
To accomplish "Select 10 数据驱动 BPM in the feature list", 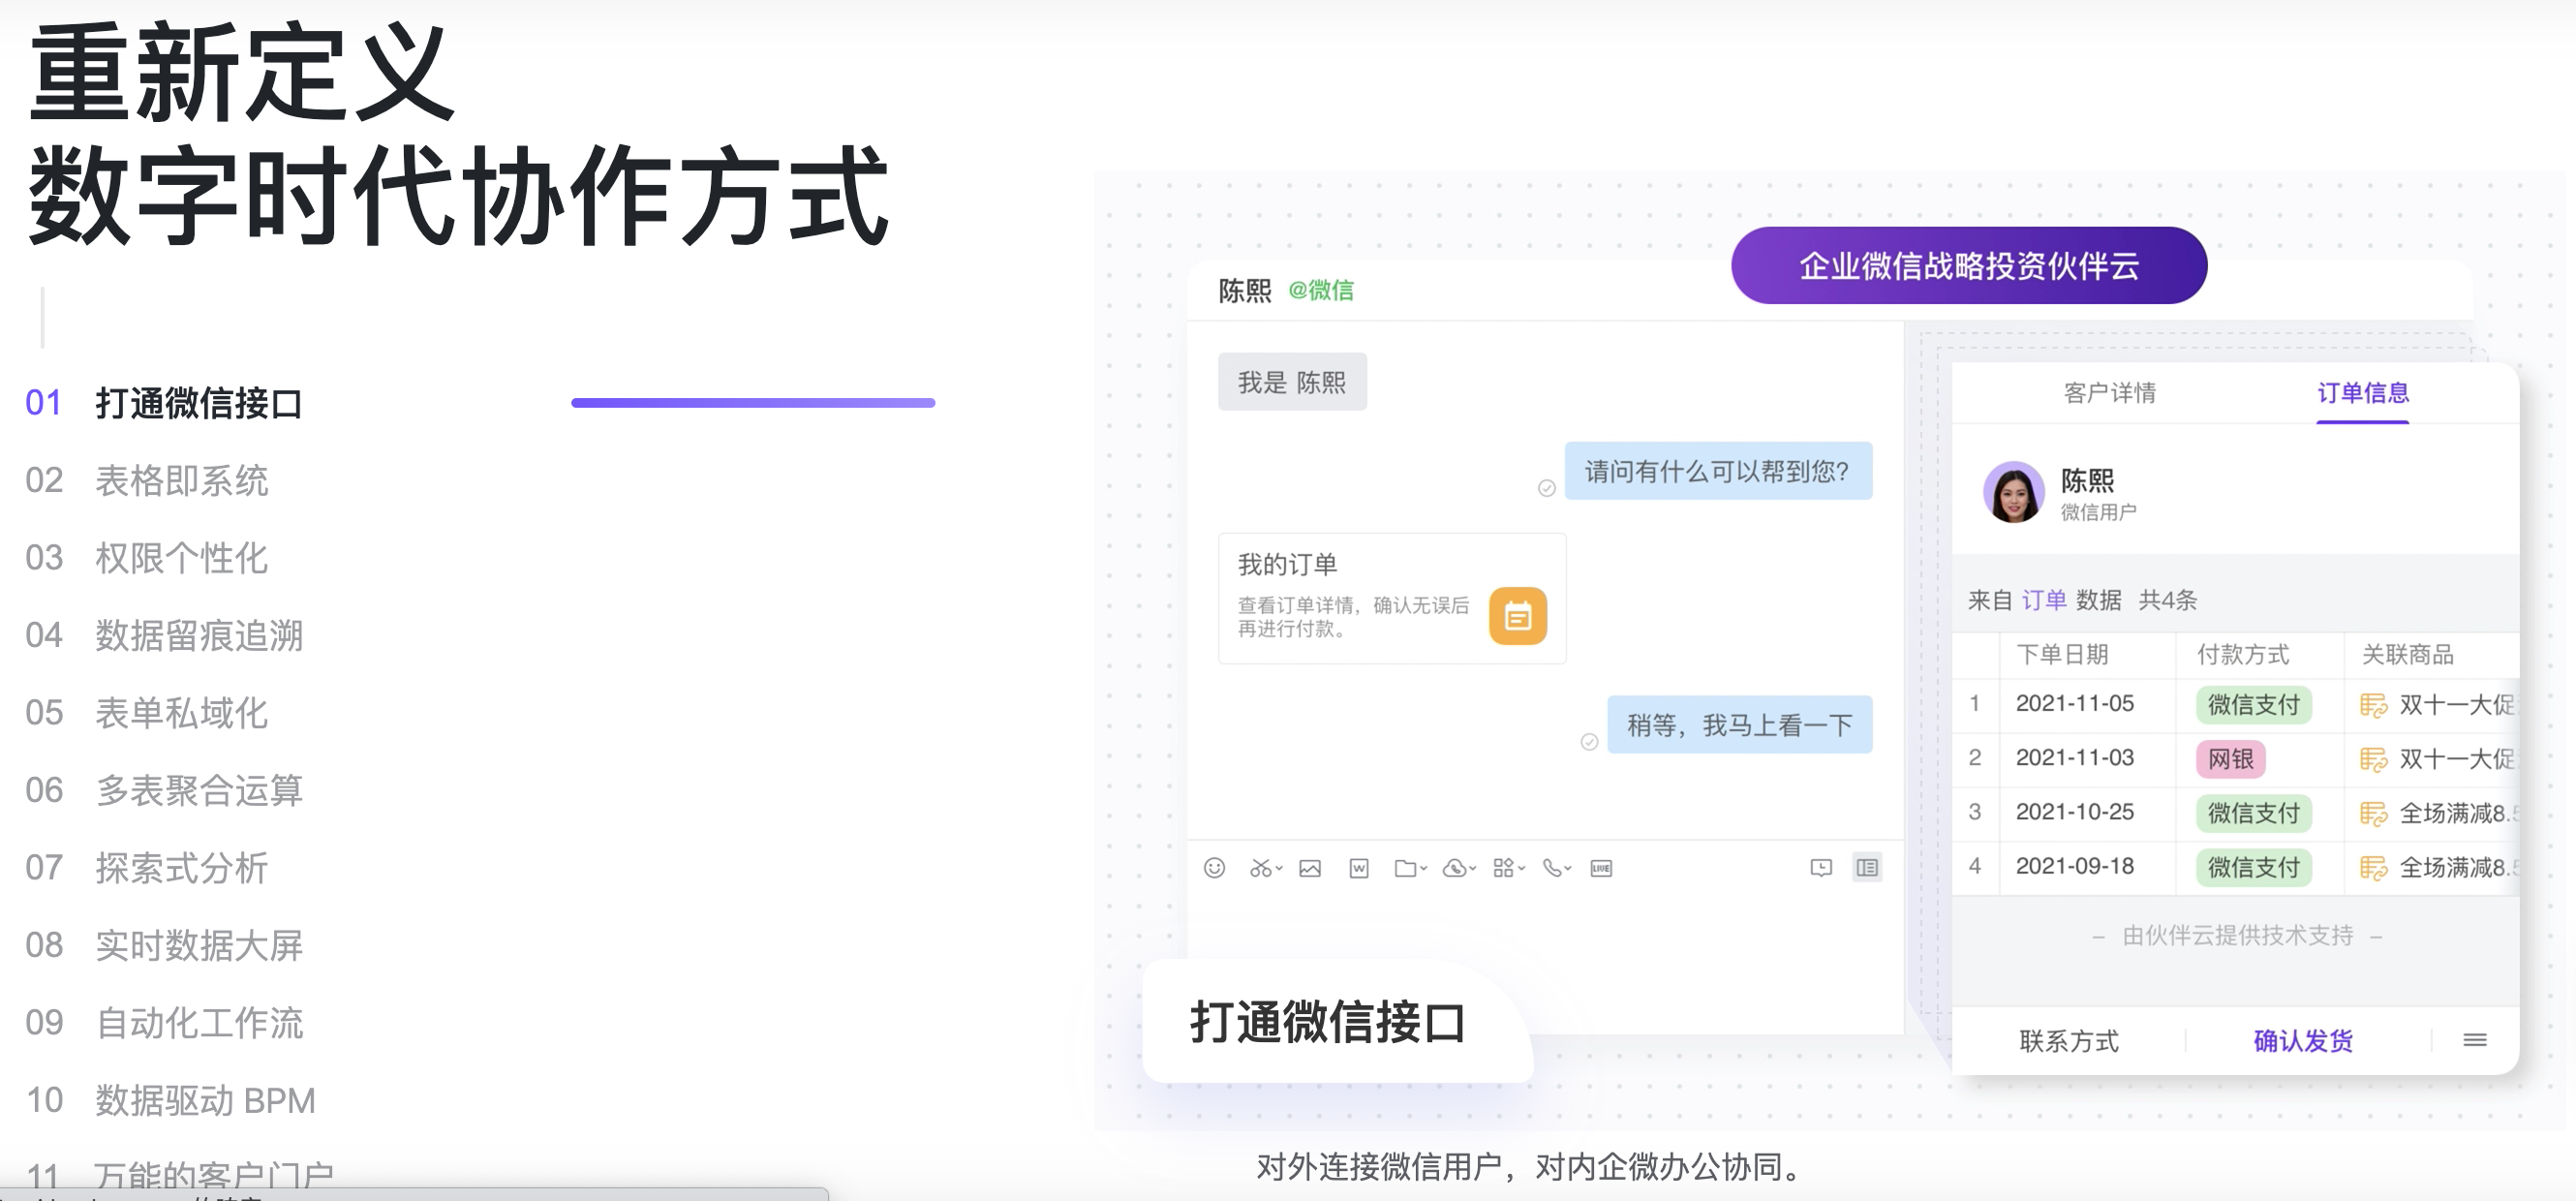I will [170, 1101].
